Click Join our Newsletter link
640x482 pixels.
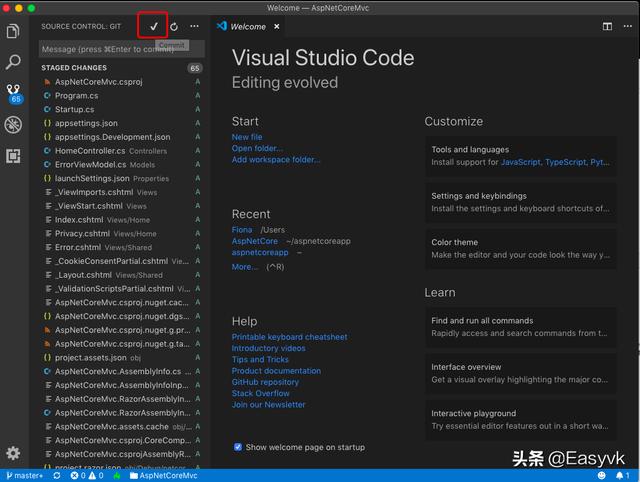(x=268, y=405)
